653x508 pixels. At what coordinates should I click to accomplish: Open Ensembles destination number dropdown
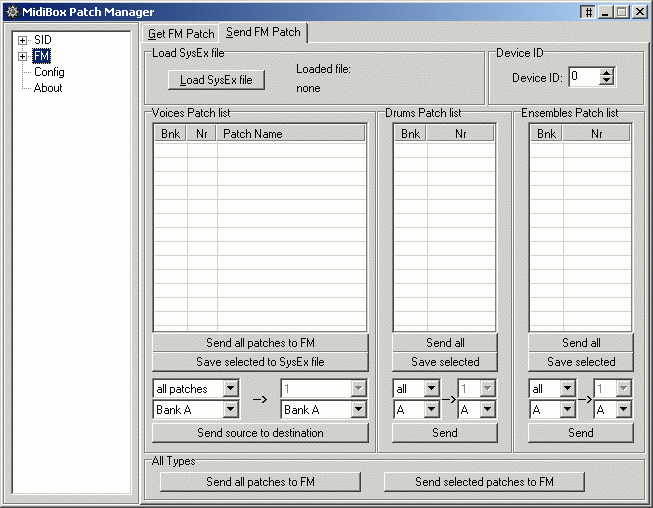tap(623, 388)
